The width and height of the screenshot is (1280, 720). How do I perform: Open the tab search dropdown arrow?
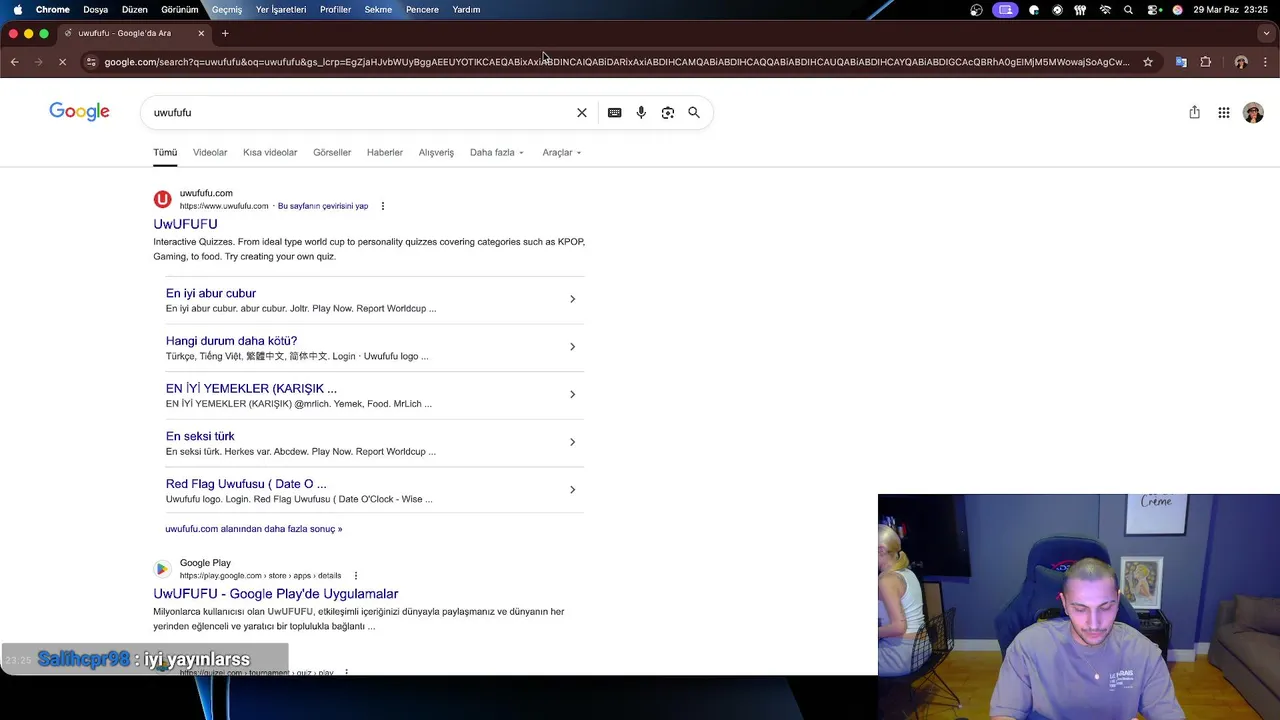(1266, 33)
